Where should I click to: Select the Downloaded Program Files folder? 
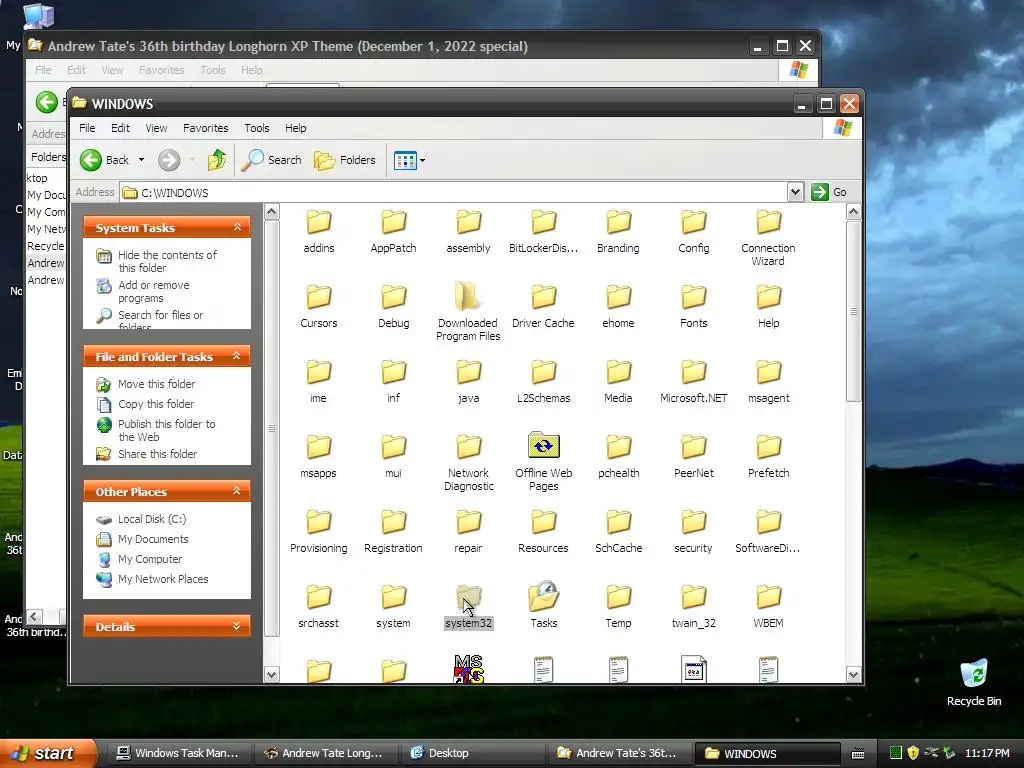coord(468,312)
